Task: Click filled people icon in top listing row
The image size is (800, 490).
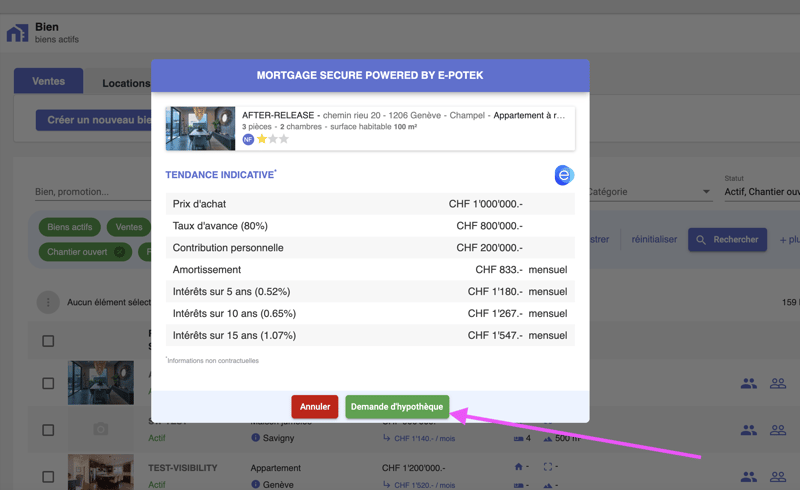Action: click(x=748, y=383)
